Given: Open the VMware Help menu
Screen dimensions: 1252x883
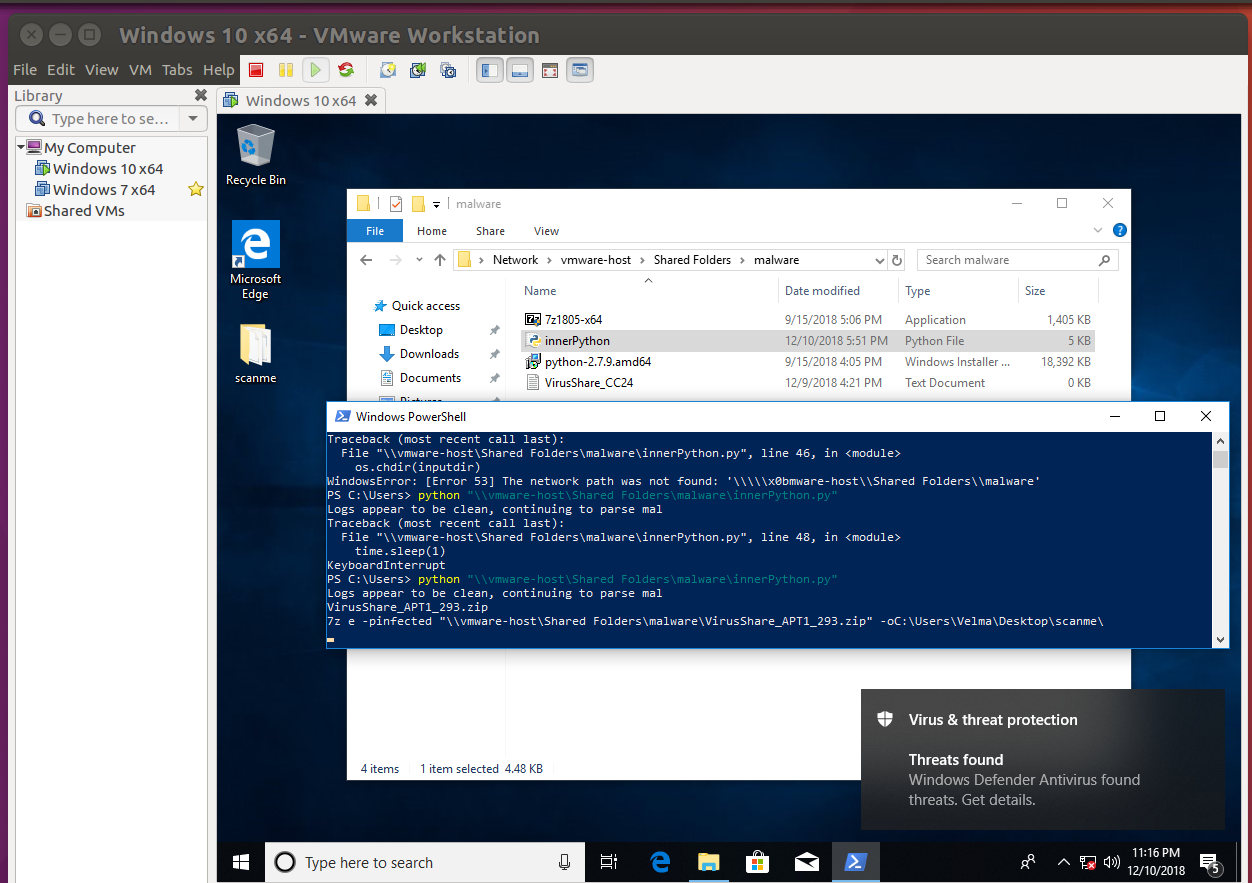Looking at the screenshot, I should pyautogui.click(x=219, y=70).
